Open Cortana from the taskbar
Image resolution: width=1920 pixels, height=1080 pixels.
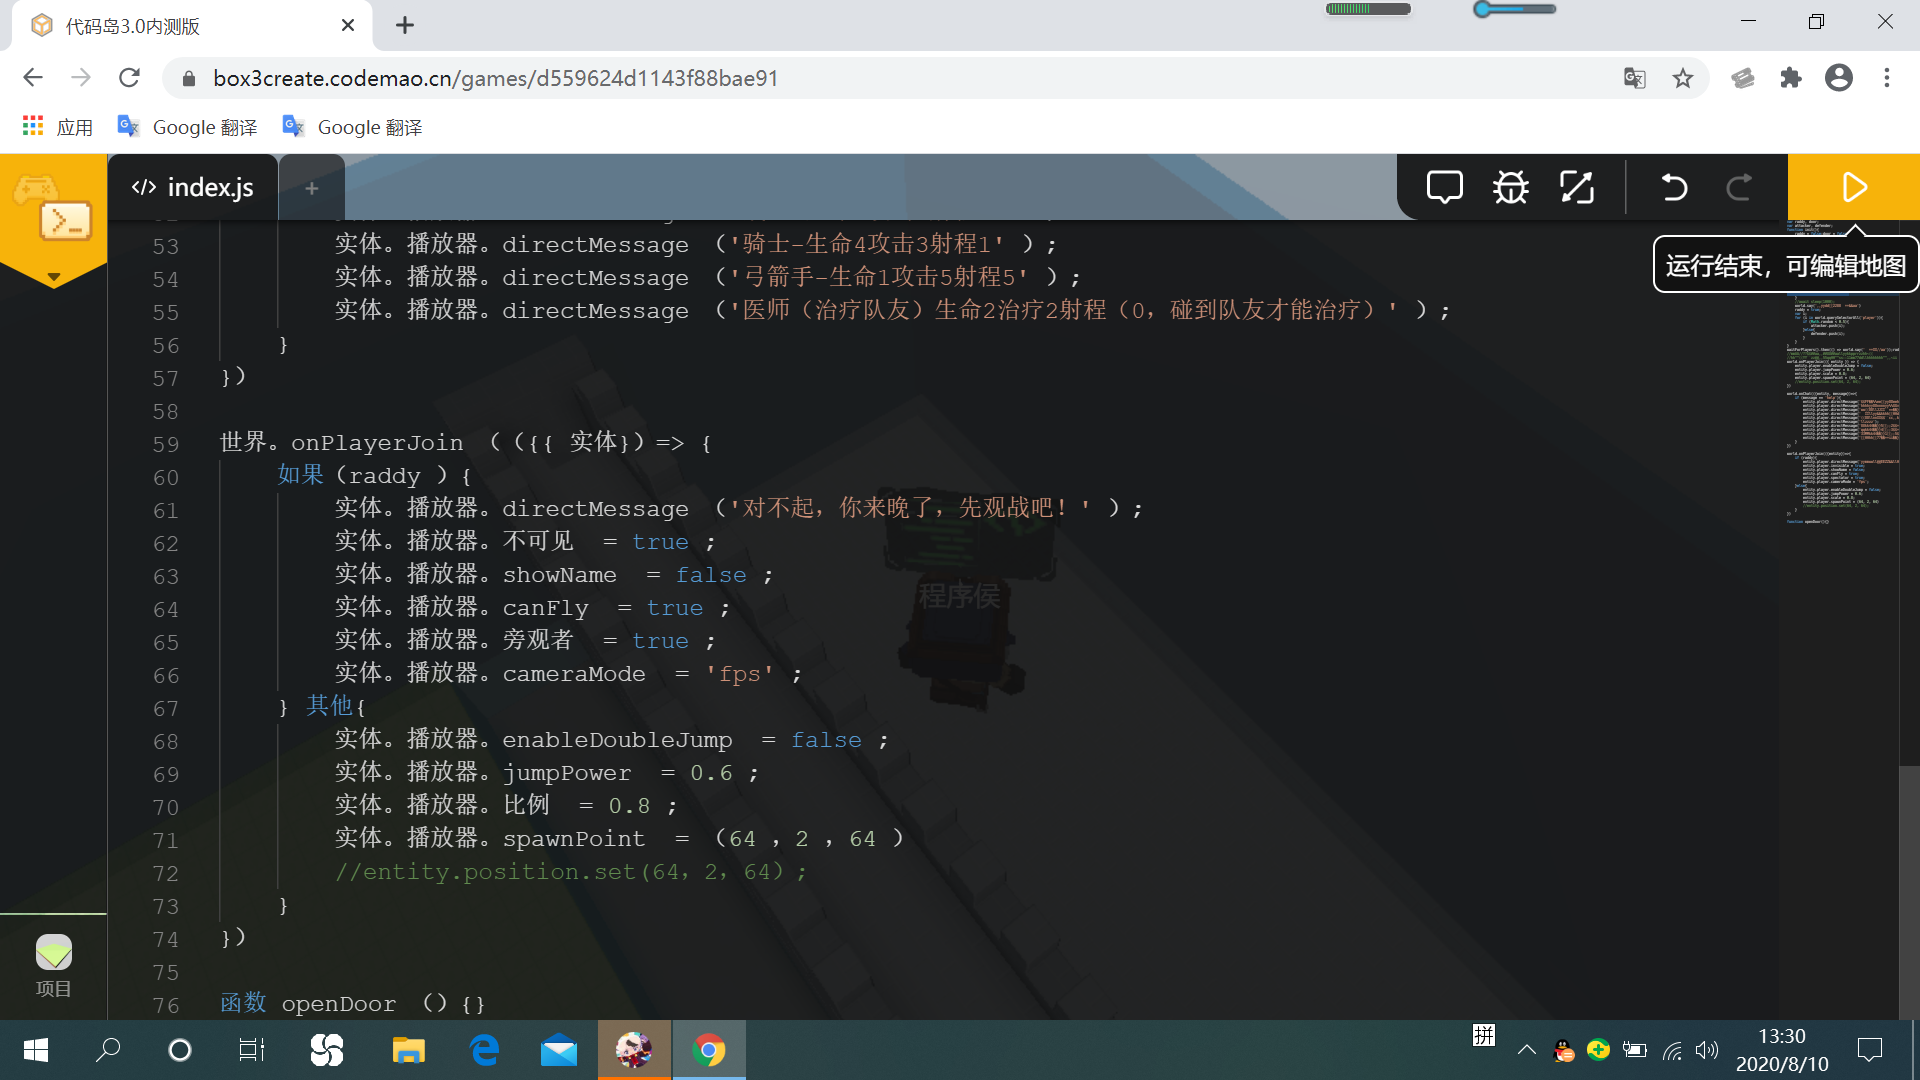point(180,1050)
